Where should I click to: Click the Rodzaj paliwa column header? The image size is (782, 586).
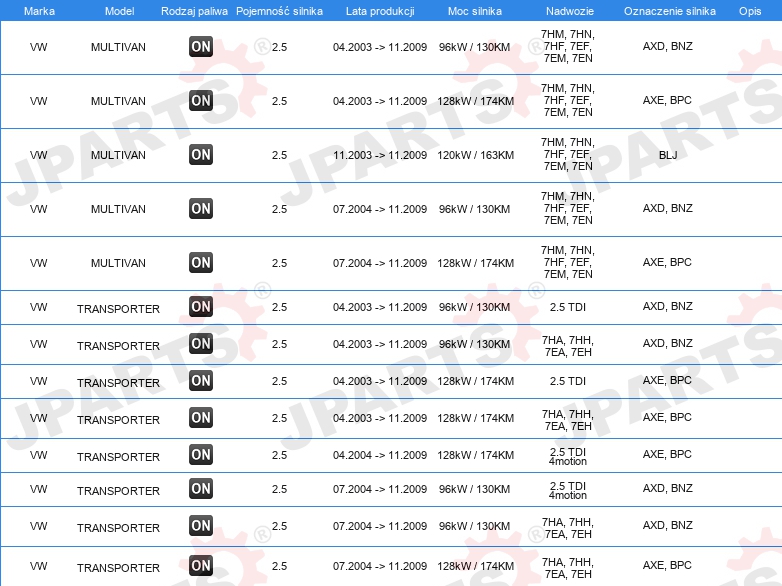tap(194, 11)
